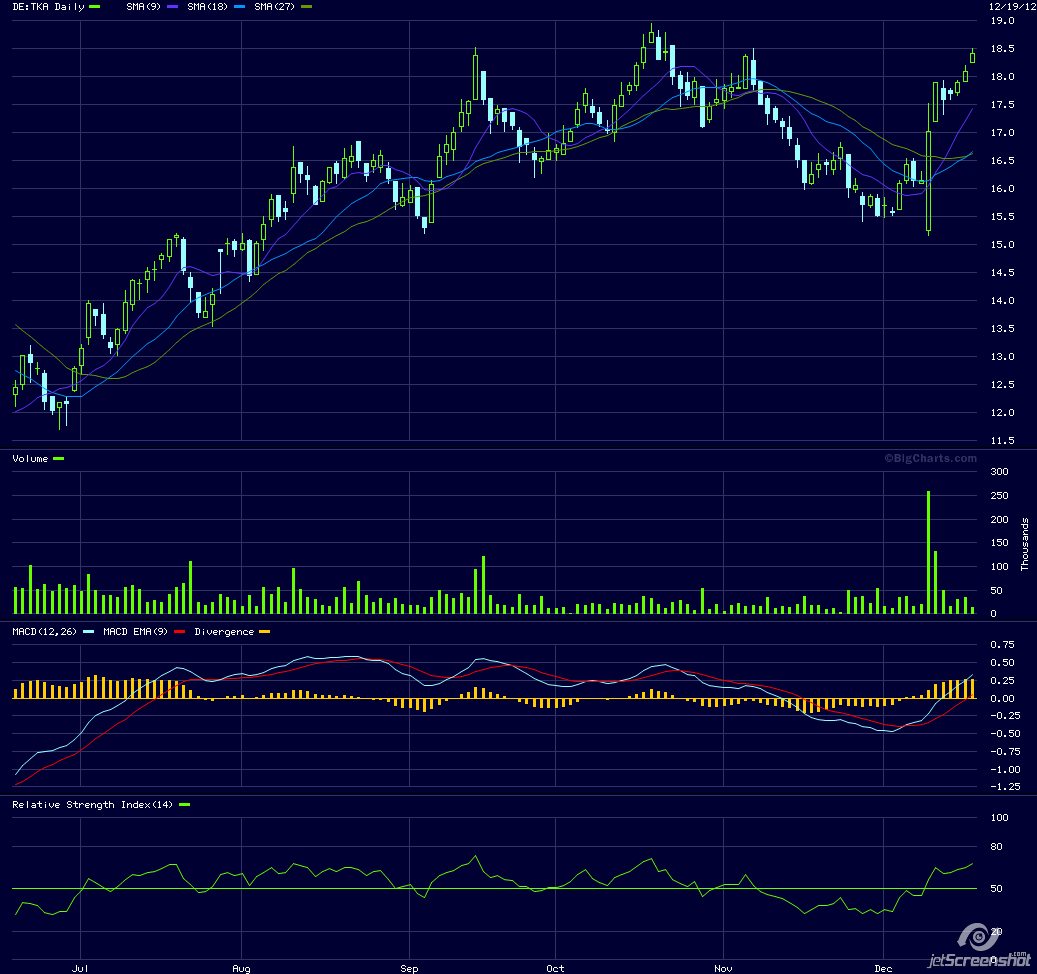Click the Nov month axis label
1037x974 pixels.
coord(723,968)
